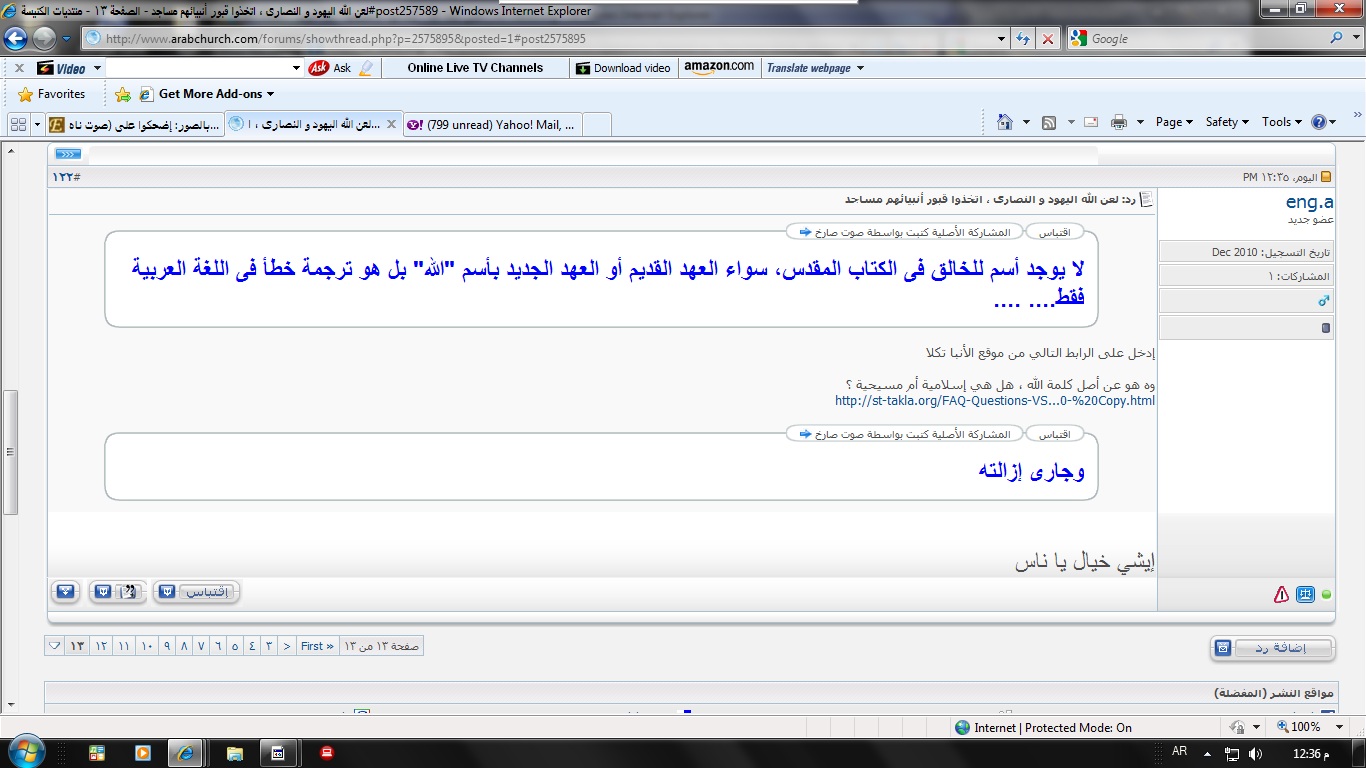Image resolution: width=1366 pixels, height=768 pixels.
Task: Click the Print toolbar icon
Action: [x=1119, y=122]
